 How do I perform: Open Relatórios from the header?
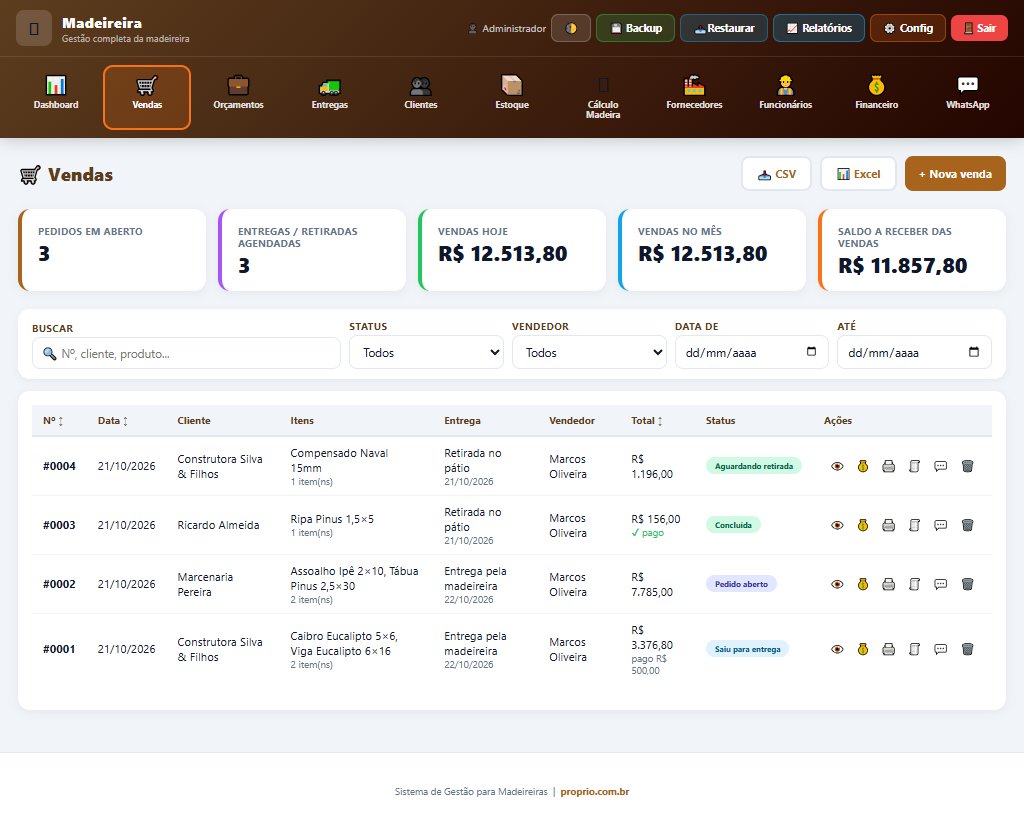click(819, 28)
